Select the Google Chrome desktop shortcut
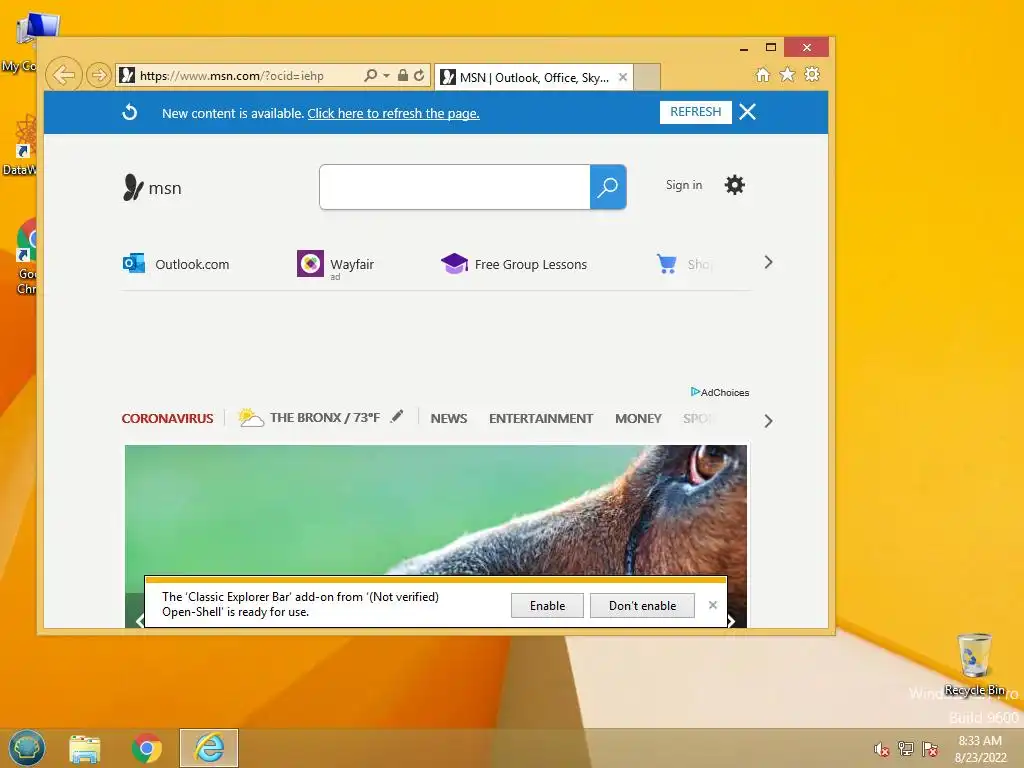This screenshot has width=1024, height=768. (x=27, y=256)
